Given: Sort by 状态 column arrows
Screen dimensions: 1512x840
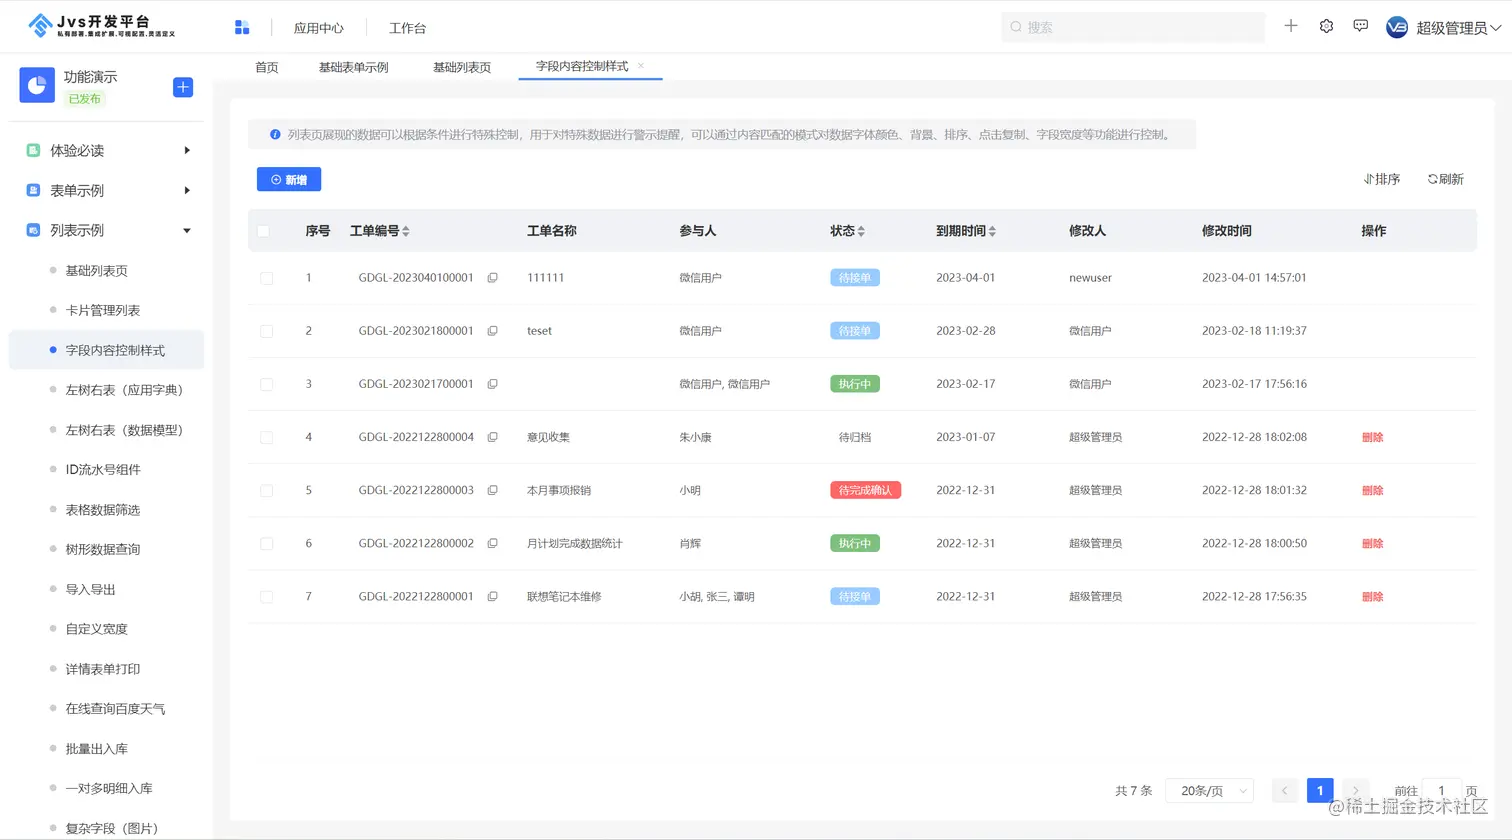Looking at the screenshot, I should 861,231.
